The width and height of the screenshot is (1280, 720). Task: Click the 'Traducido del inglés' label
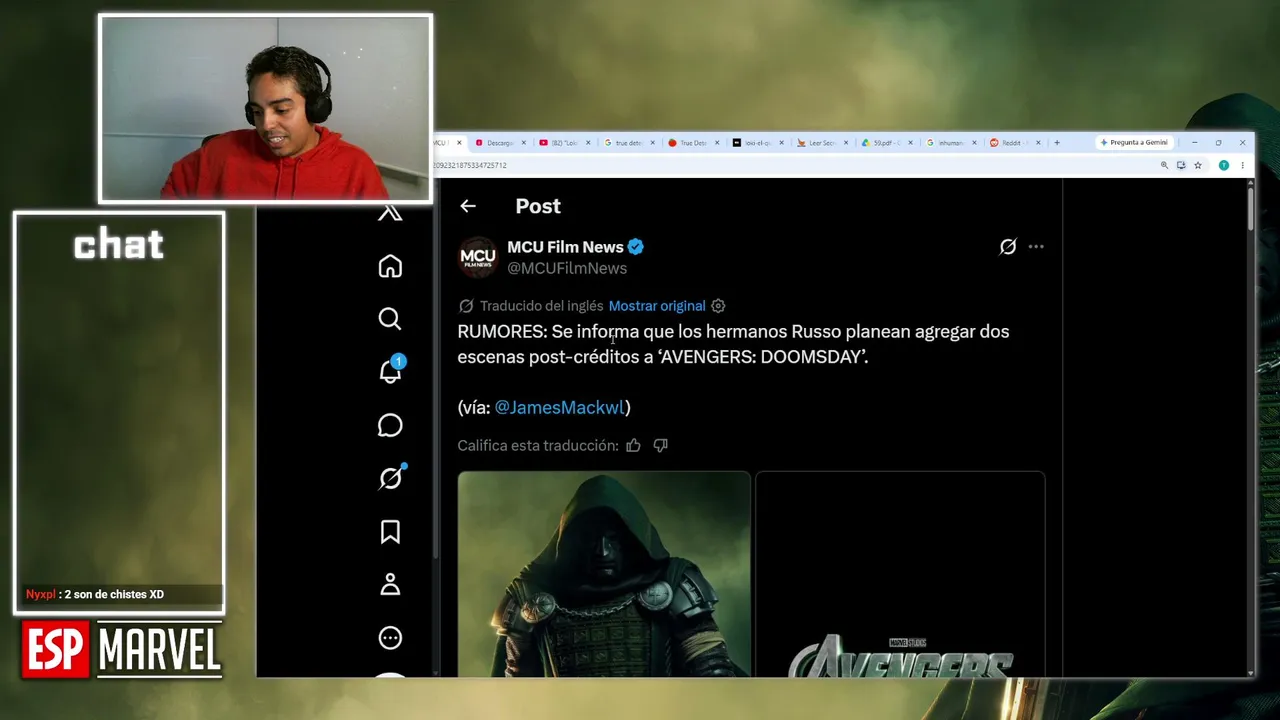pos(541,306)
